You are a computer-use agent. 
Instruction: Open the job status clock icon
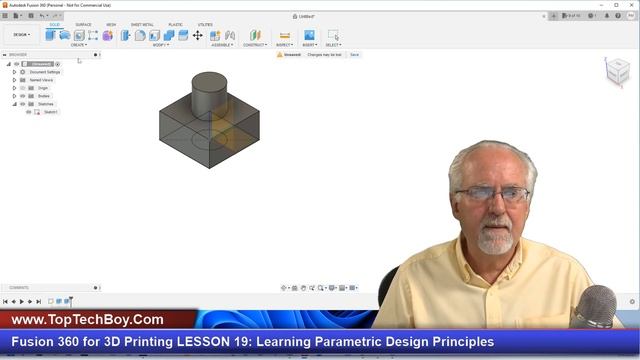point(591,16)
